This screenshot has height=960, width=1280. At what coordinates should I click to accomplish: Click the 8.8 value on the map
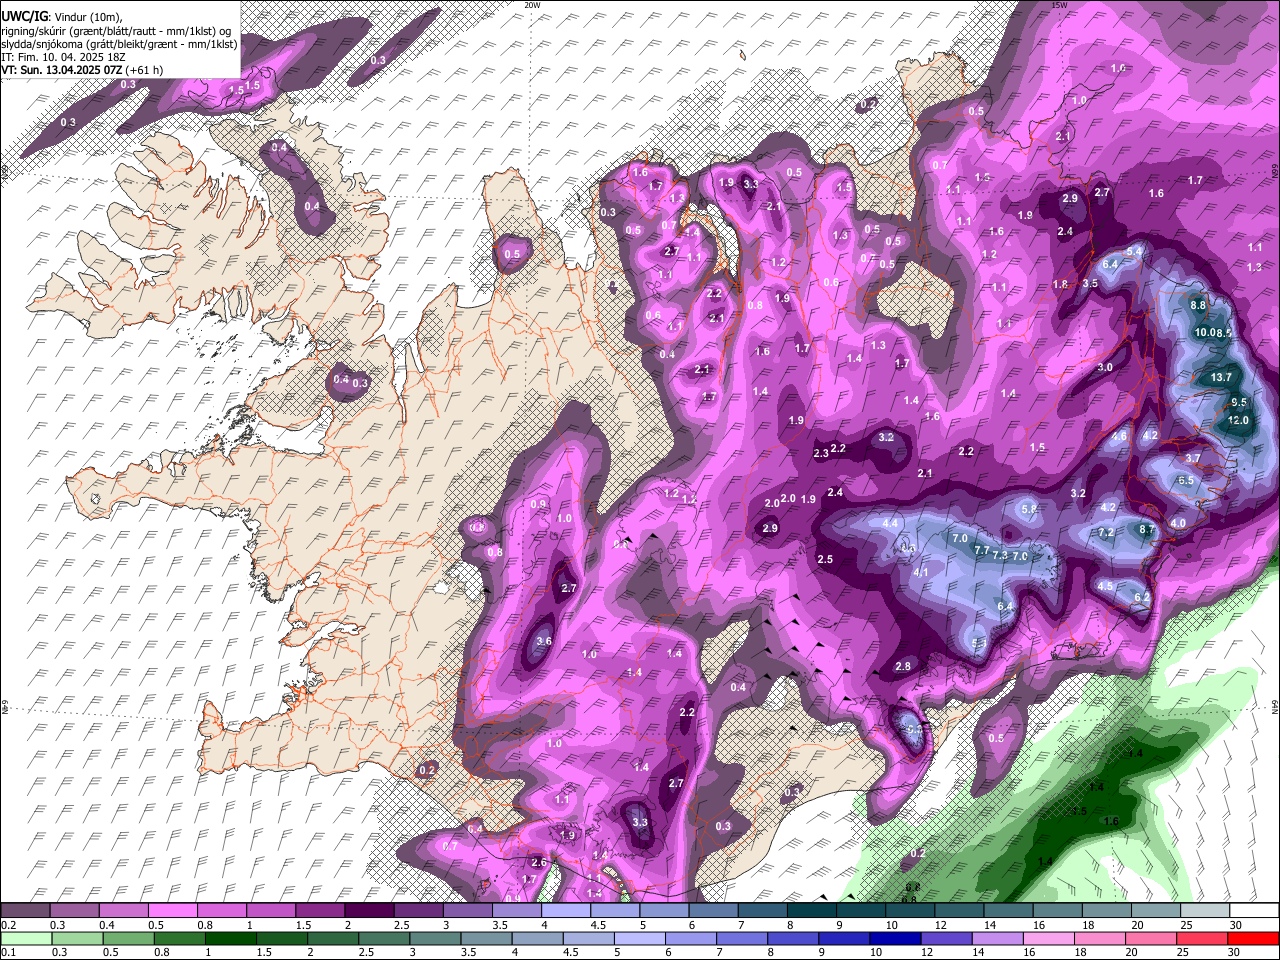(1200, 305)
